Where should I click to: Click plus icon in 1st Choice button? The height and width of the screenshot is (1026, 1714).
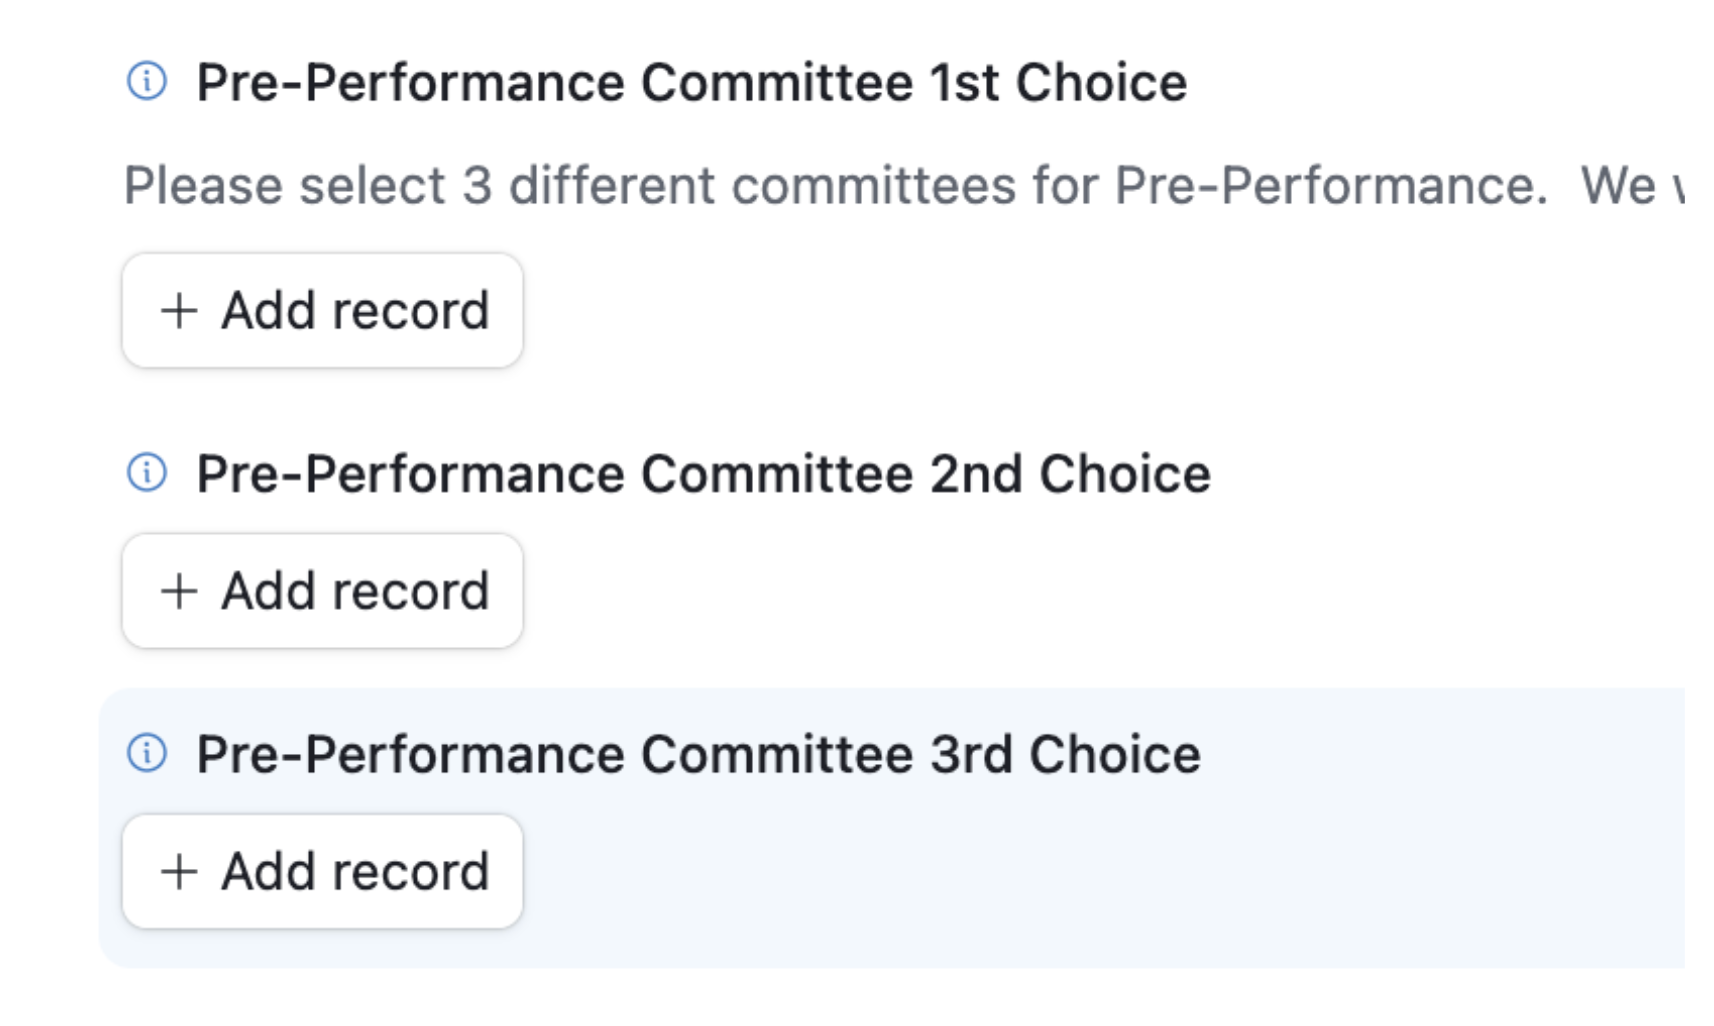click(179, 311)
